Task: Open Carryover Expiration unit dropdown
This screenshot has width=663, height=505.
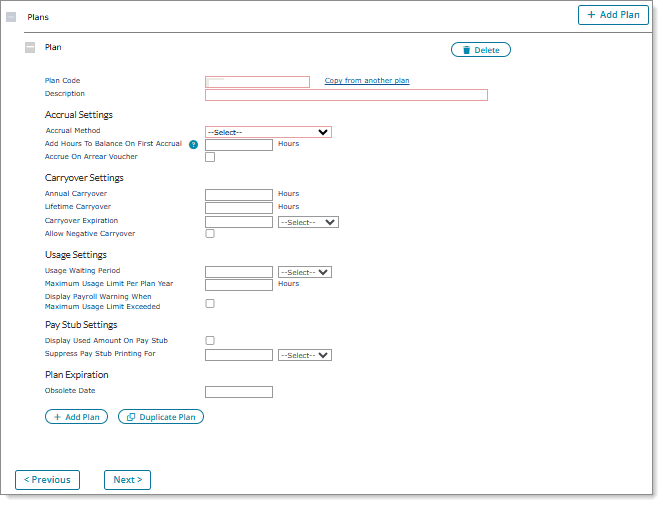Action: click(308, 222)
